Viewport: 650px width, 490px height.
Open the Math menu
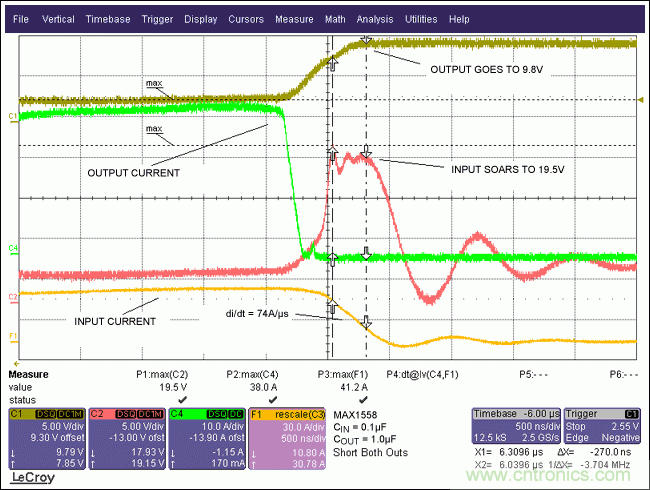[334, 19]
